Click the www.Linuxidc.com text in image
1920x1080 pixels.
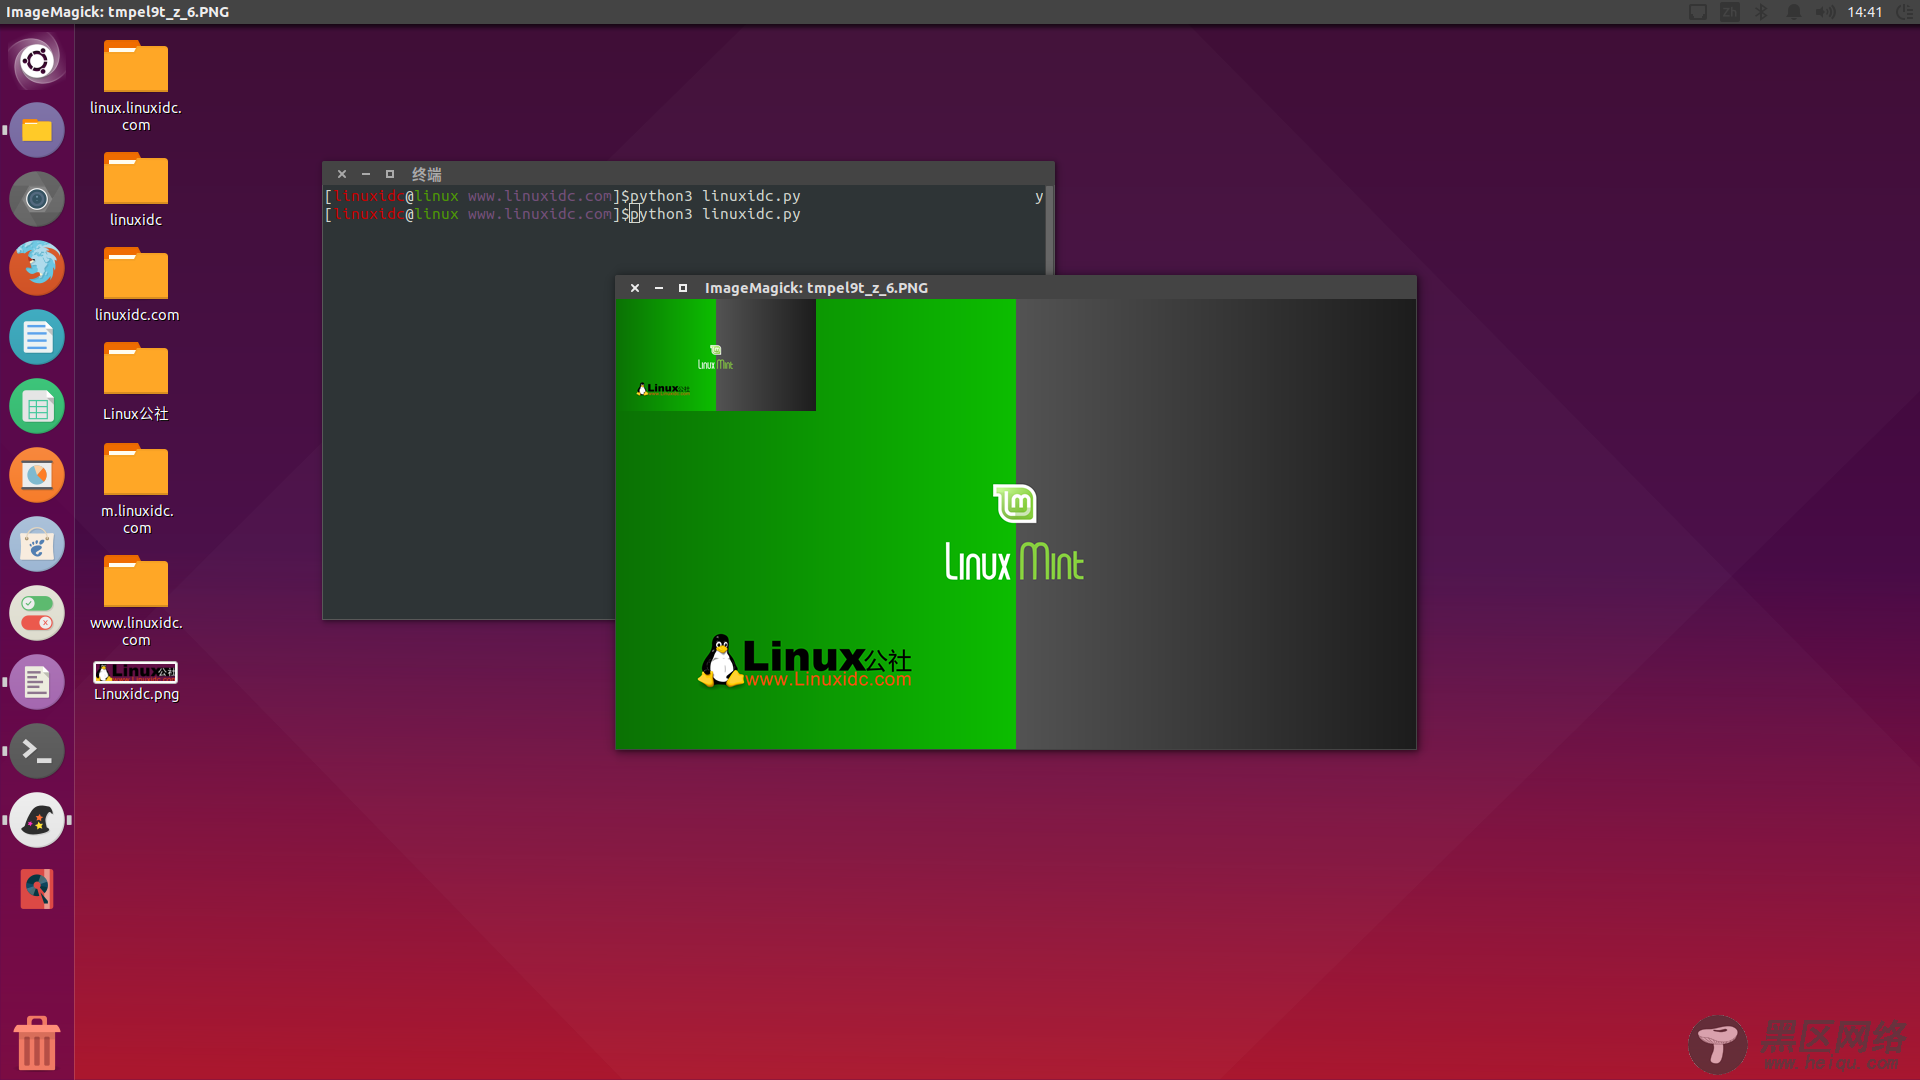pyautogui.click(x=828, y=680)
